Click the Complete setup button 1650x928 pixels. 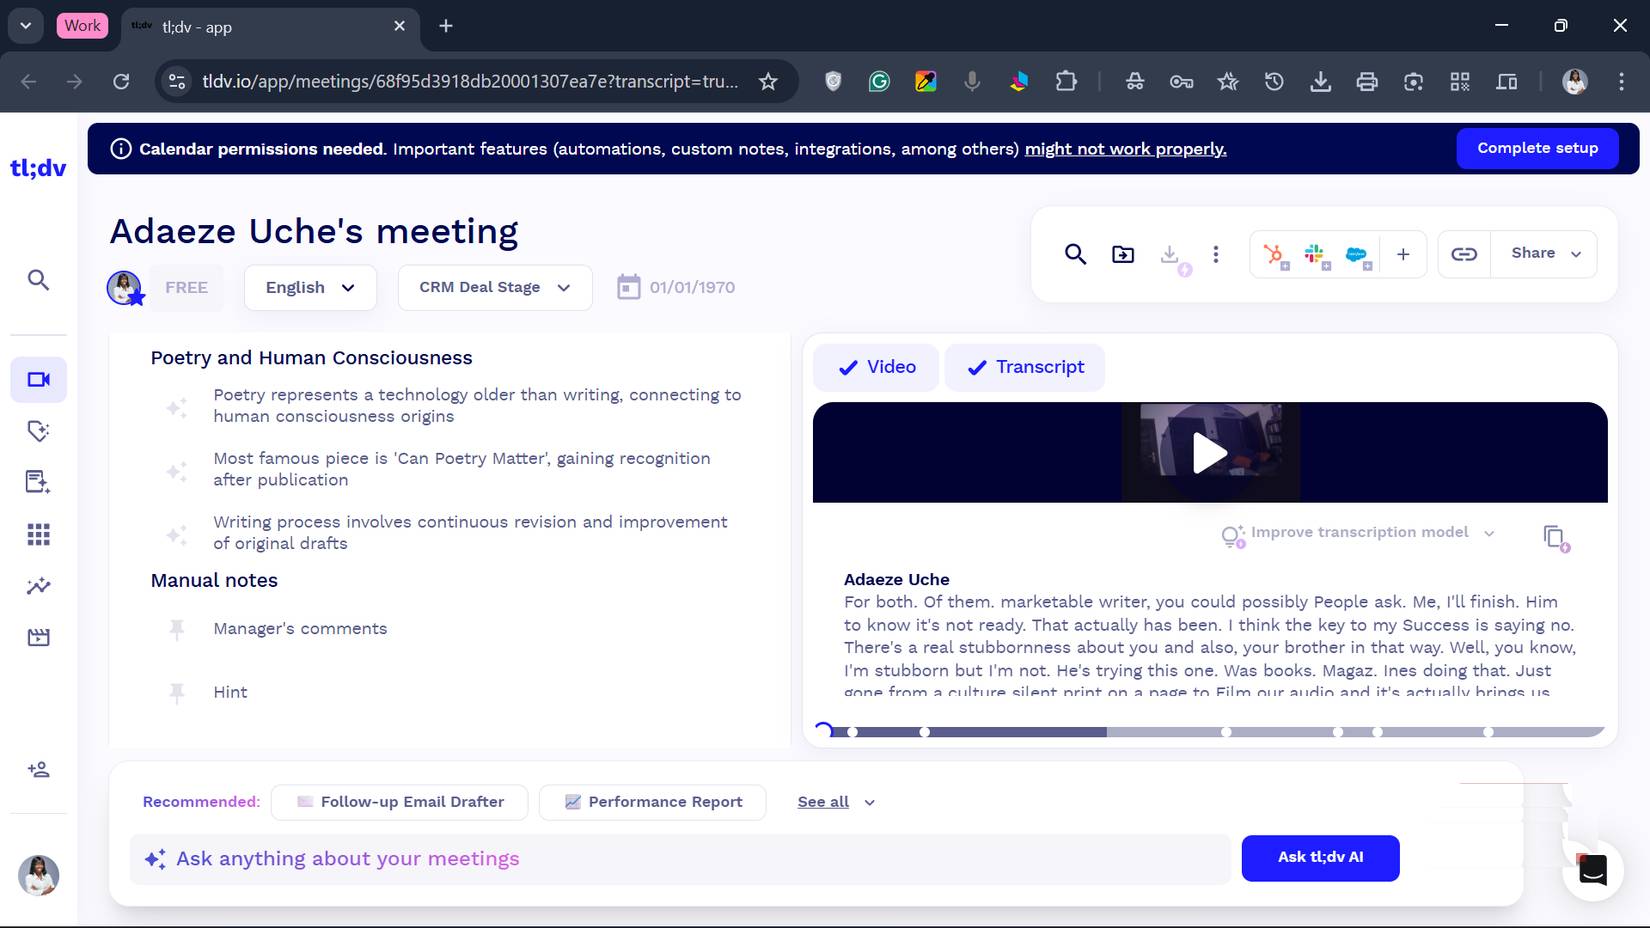click(x=1537, y=148)
